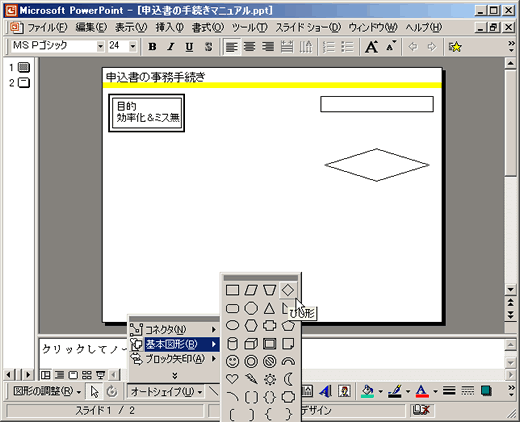Toggle Bold formatting
Viewport: 520px width, 422px height.
pyautogui.click(x=152, y=47)
